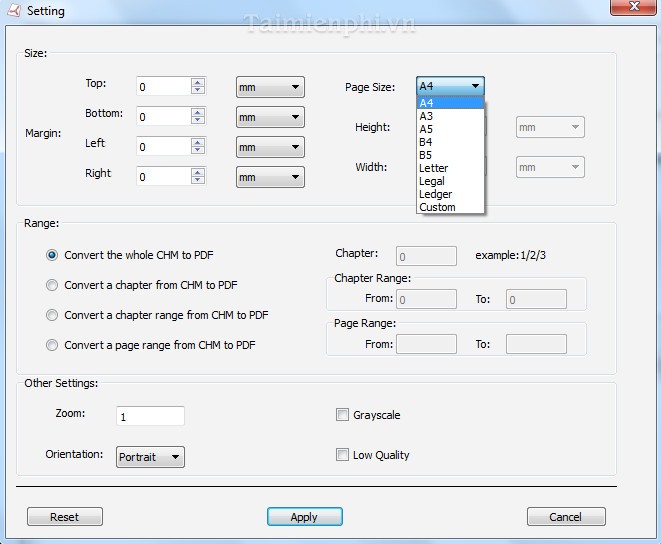The image size is (661, 544).
Task: Select A5 in the page size list
Action: tap(450, 129)
